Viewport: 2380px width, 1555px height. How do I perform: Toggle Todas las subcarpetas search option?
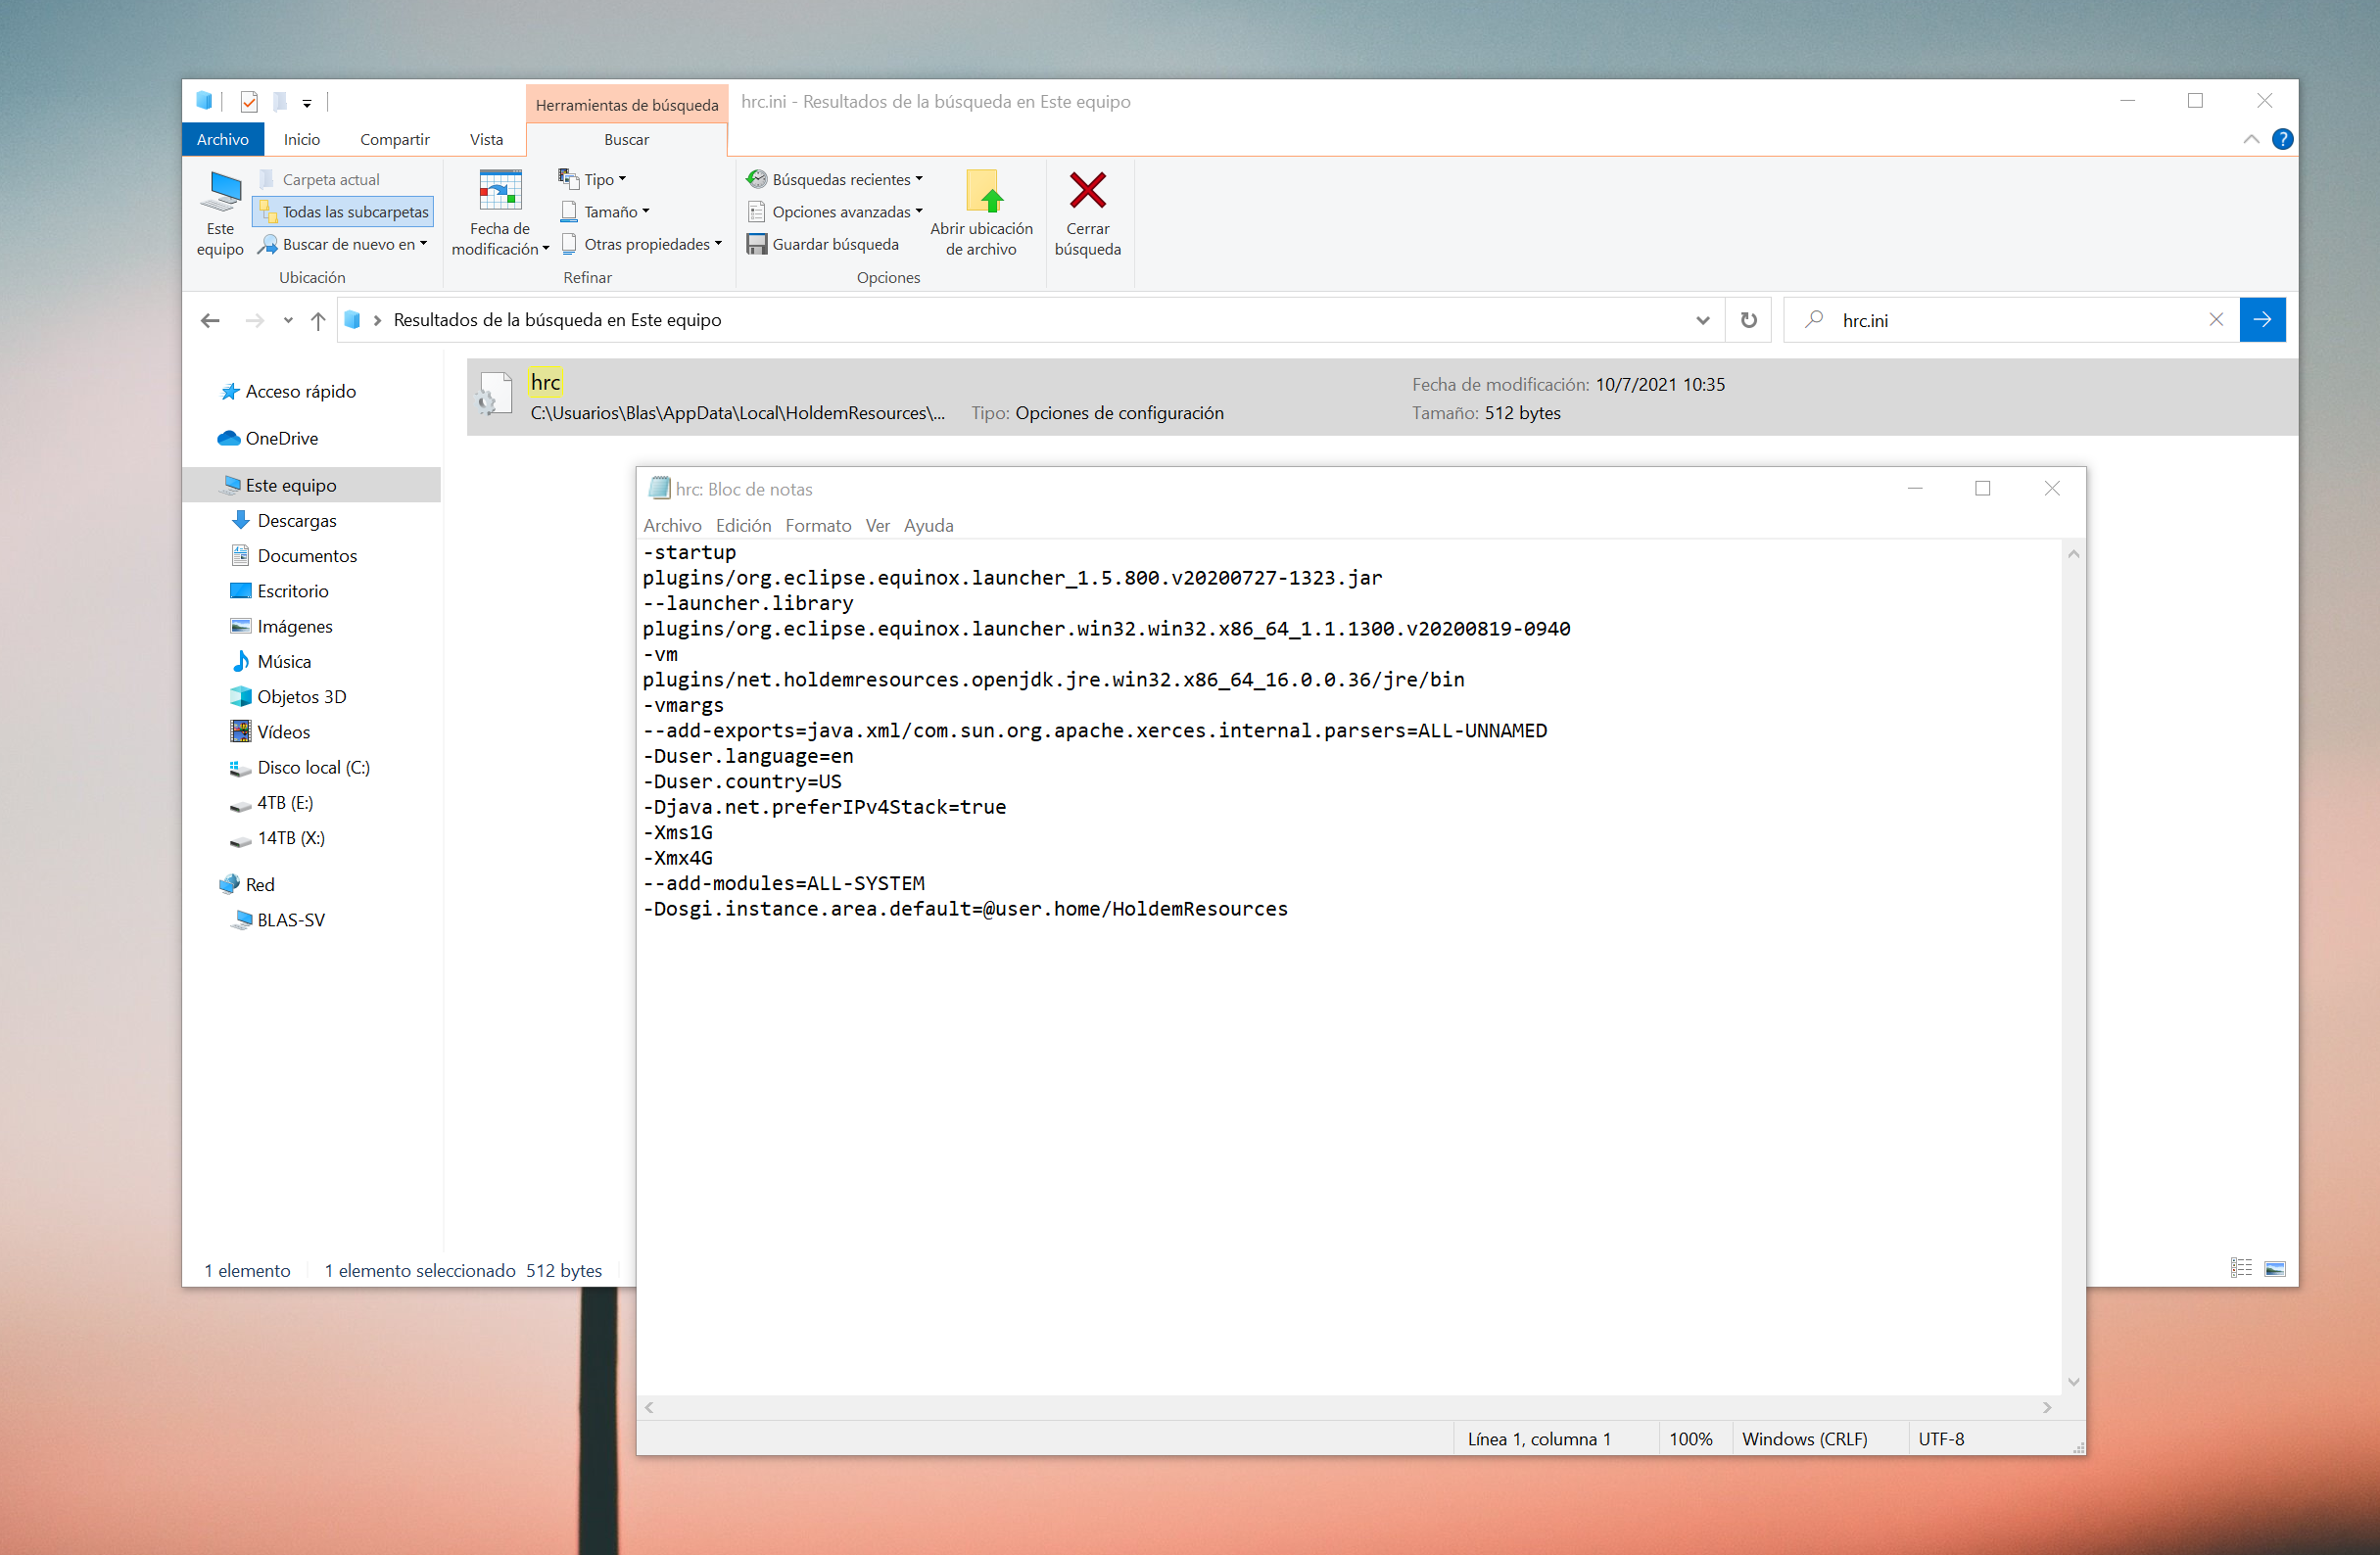coord(344,212)
